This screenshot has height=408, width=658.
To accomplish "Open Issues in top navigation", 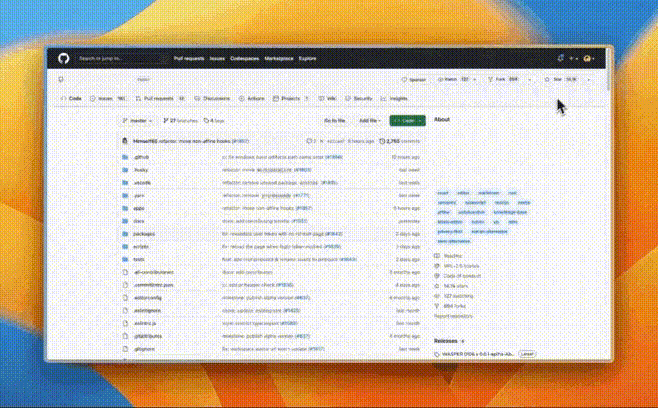I will (217, 59).
